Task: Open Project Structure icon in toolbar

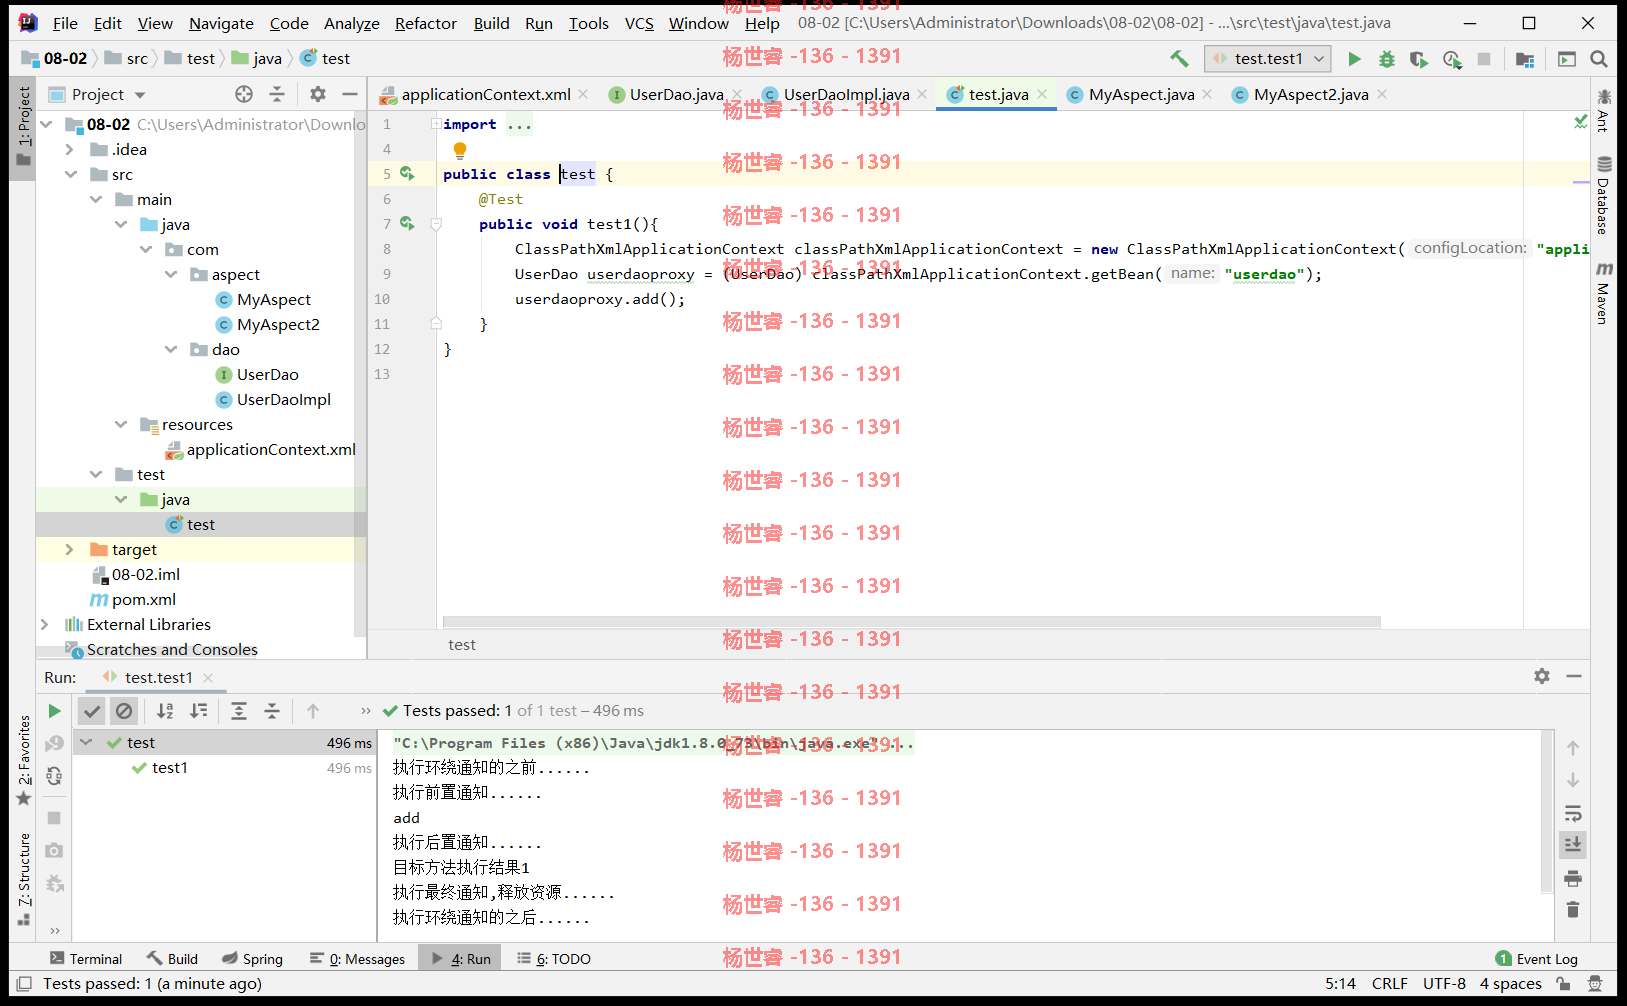Action: (x=1525, y=59)
